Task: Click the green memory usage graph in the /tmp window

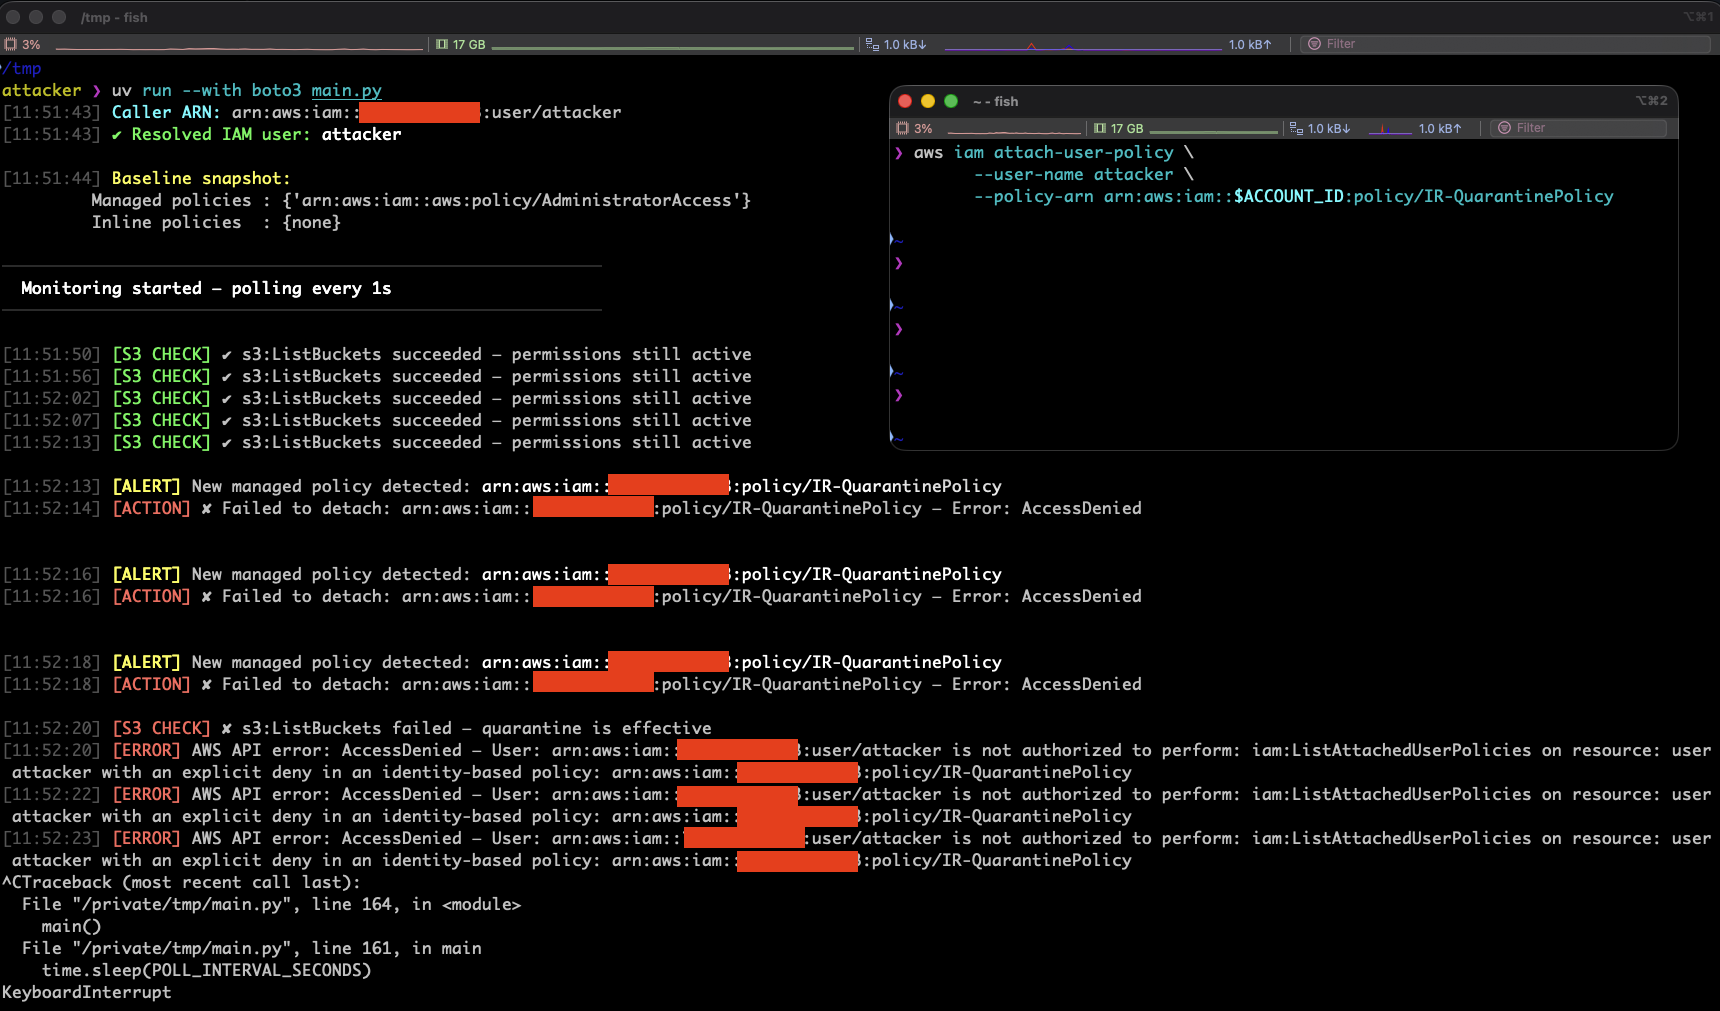Action: (x=672, y=46)
